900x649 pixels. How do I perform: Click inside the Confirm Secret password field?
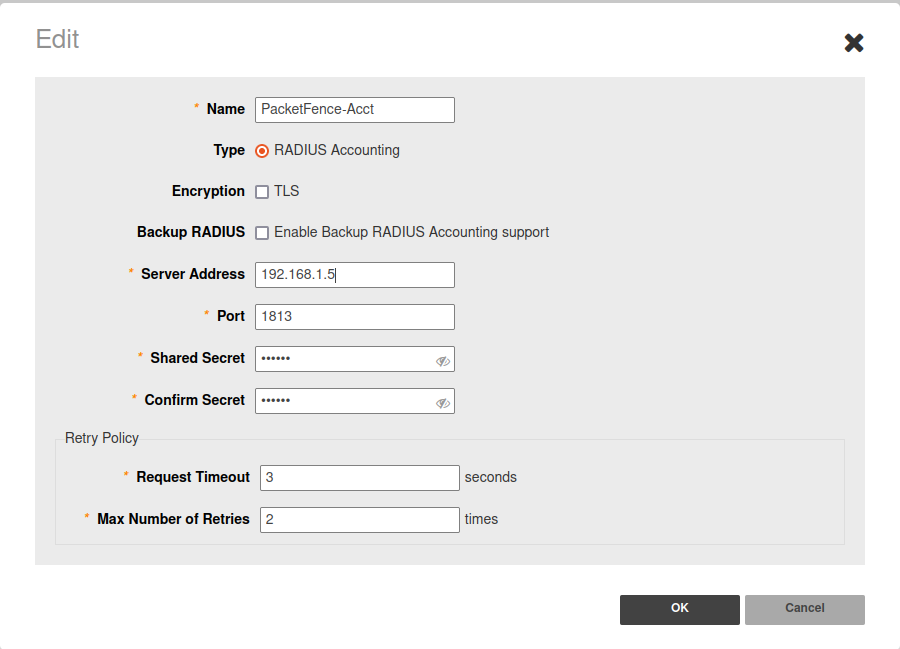tap(340, 401)
